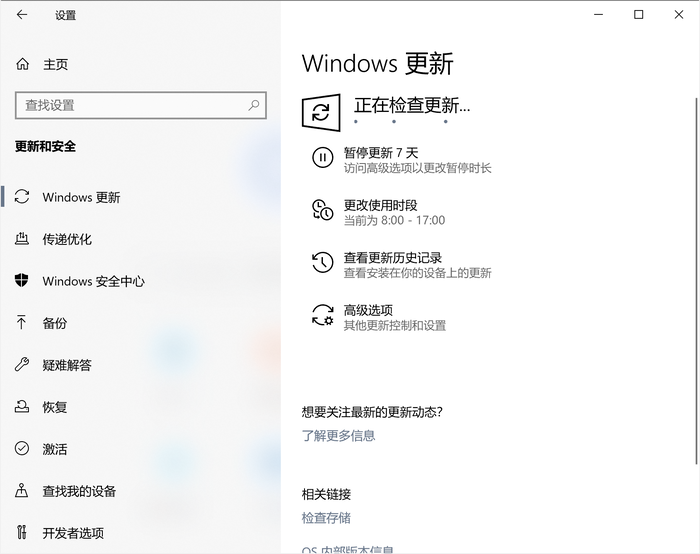Open the Windows 更新 sidebar item
The width and height of the screenshot is (700, 554).
(x=81, y=197)
